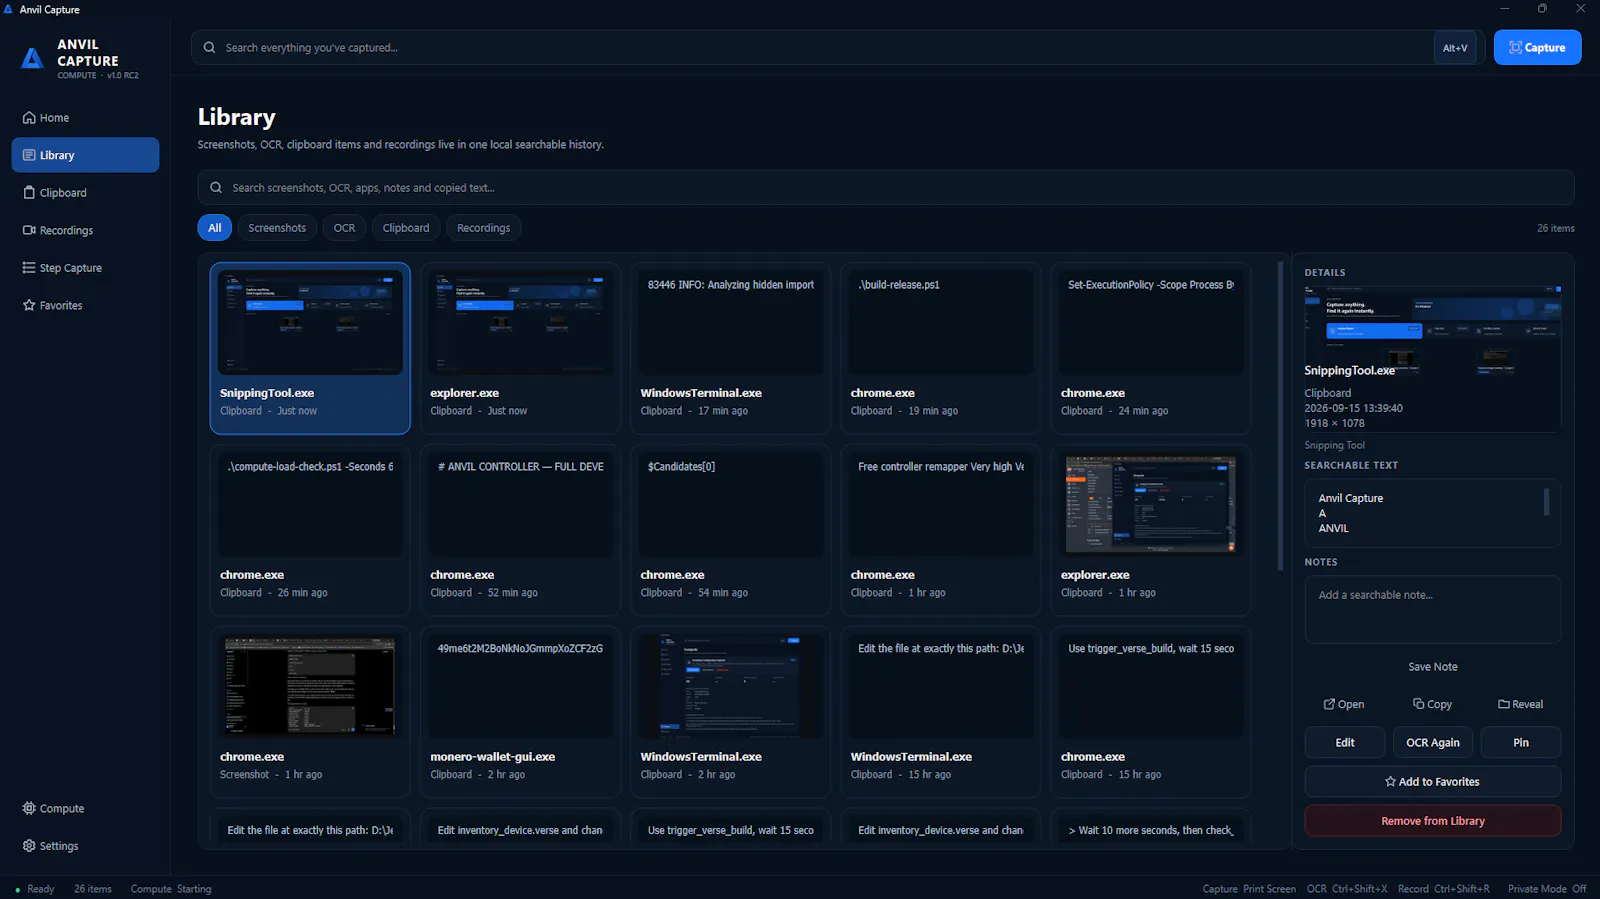Click magnifier icon in Library search
Viewport: 1600px width, 899px height.
[216, 188]
